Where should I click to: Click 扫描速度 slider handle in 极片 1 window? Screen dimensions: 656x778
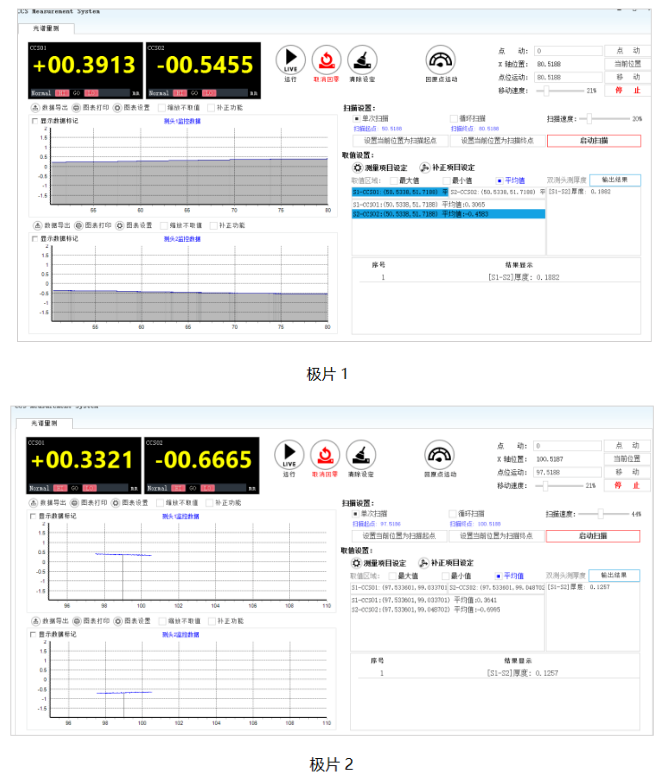tap(589, 119)
